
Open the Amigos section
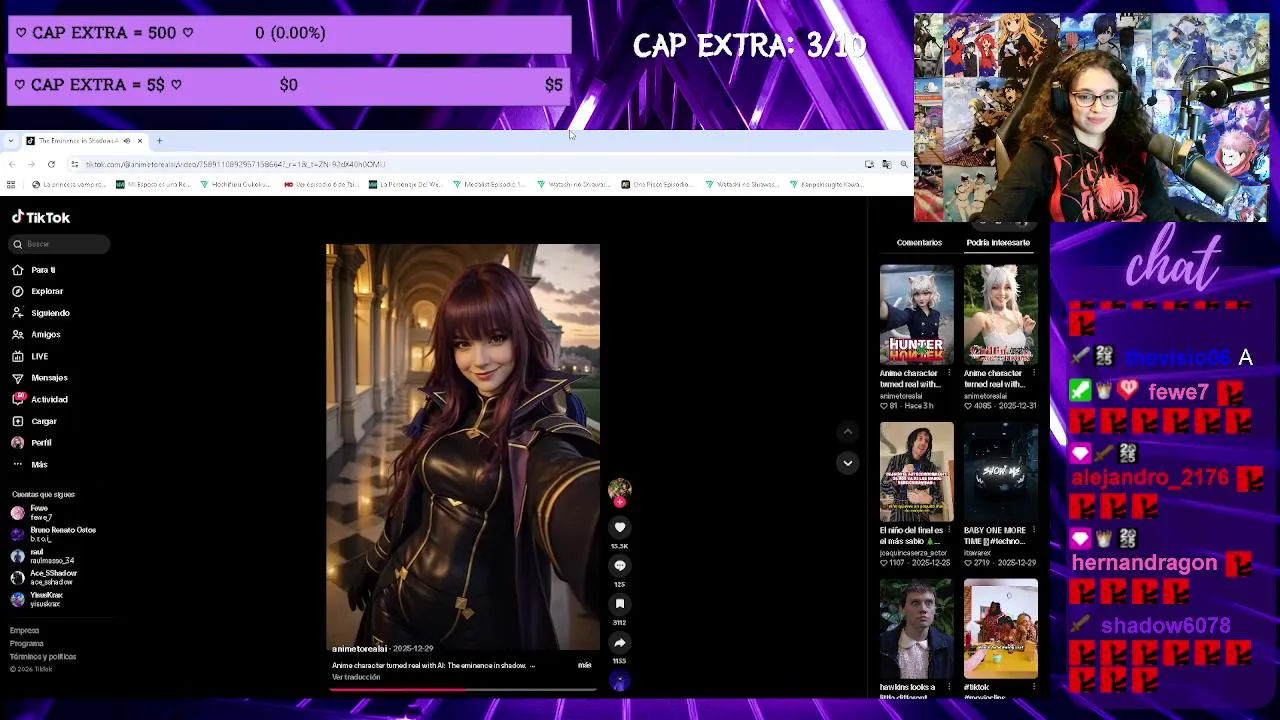tap(36, 334)
